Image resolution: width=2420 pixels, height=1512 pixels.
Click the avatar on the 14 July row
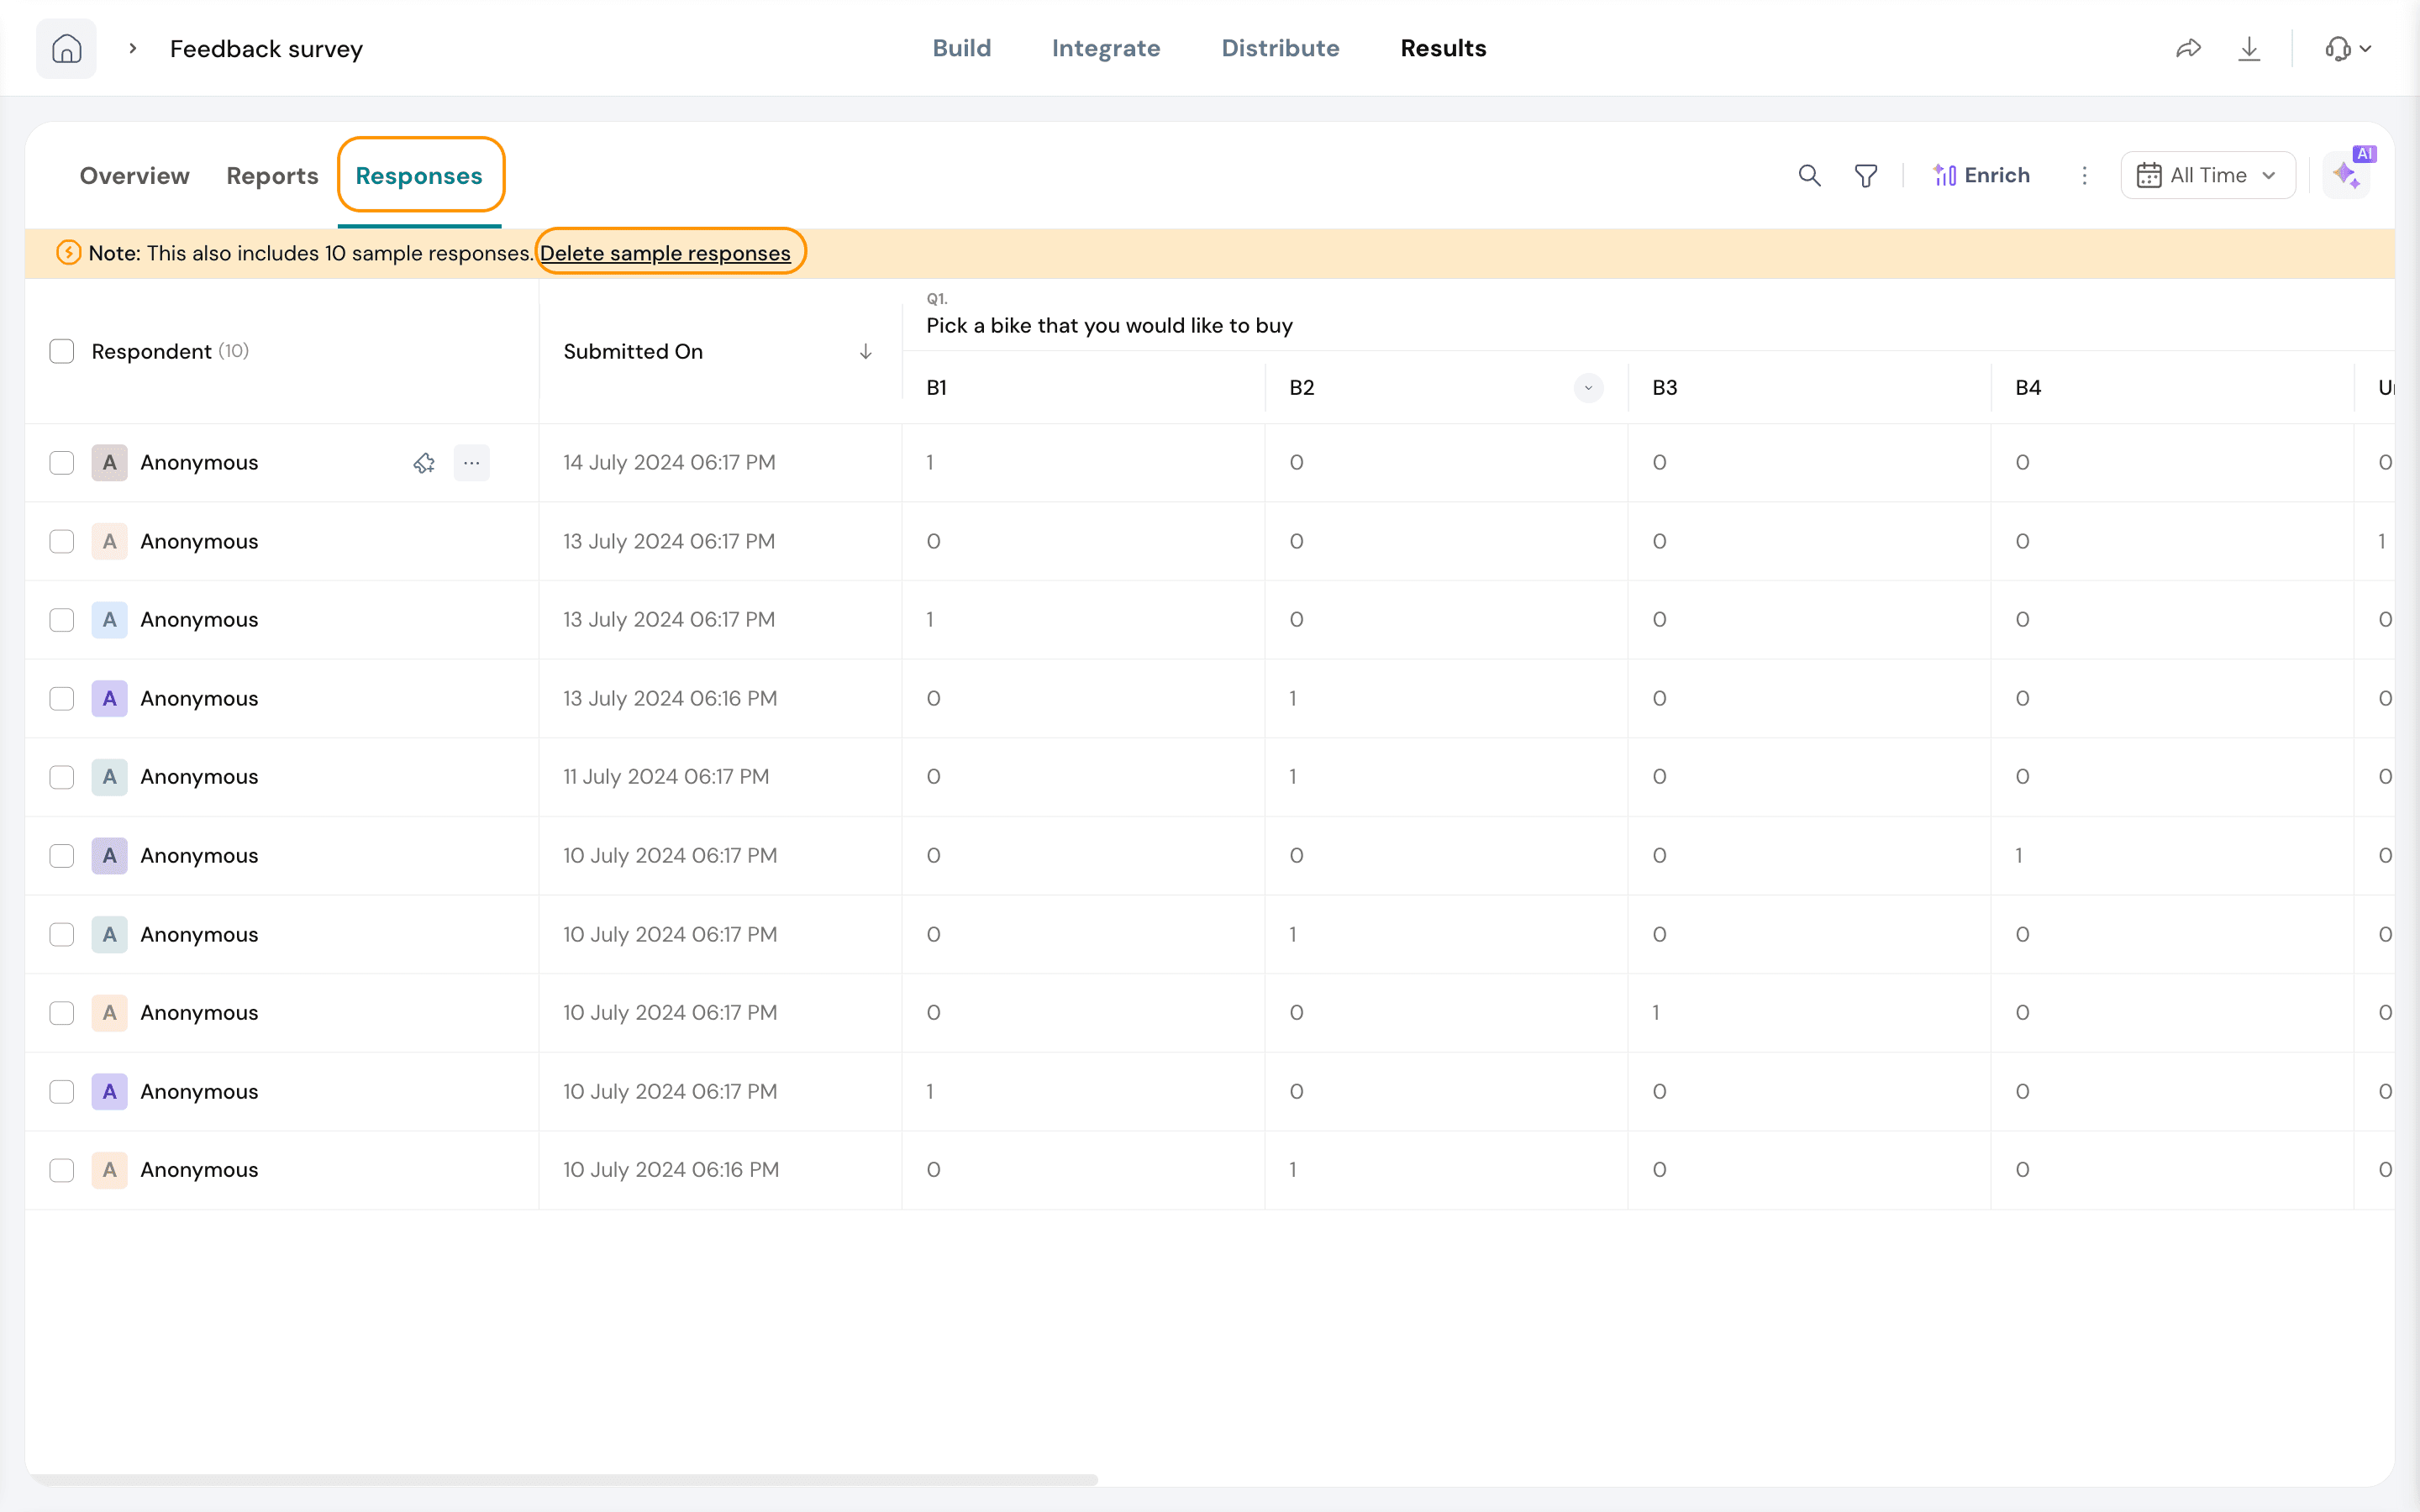click(x=109, y=463)
